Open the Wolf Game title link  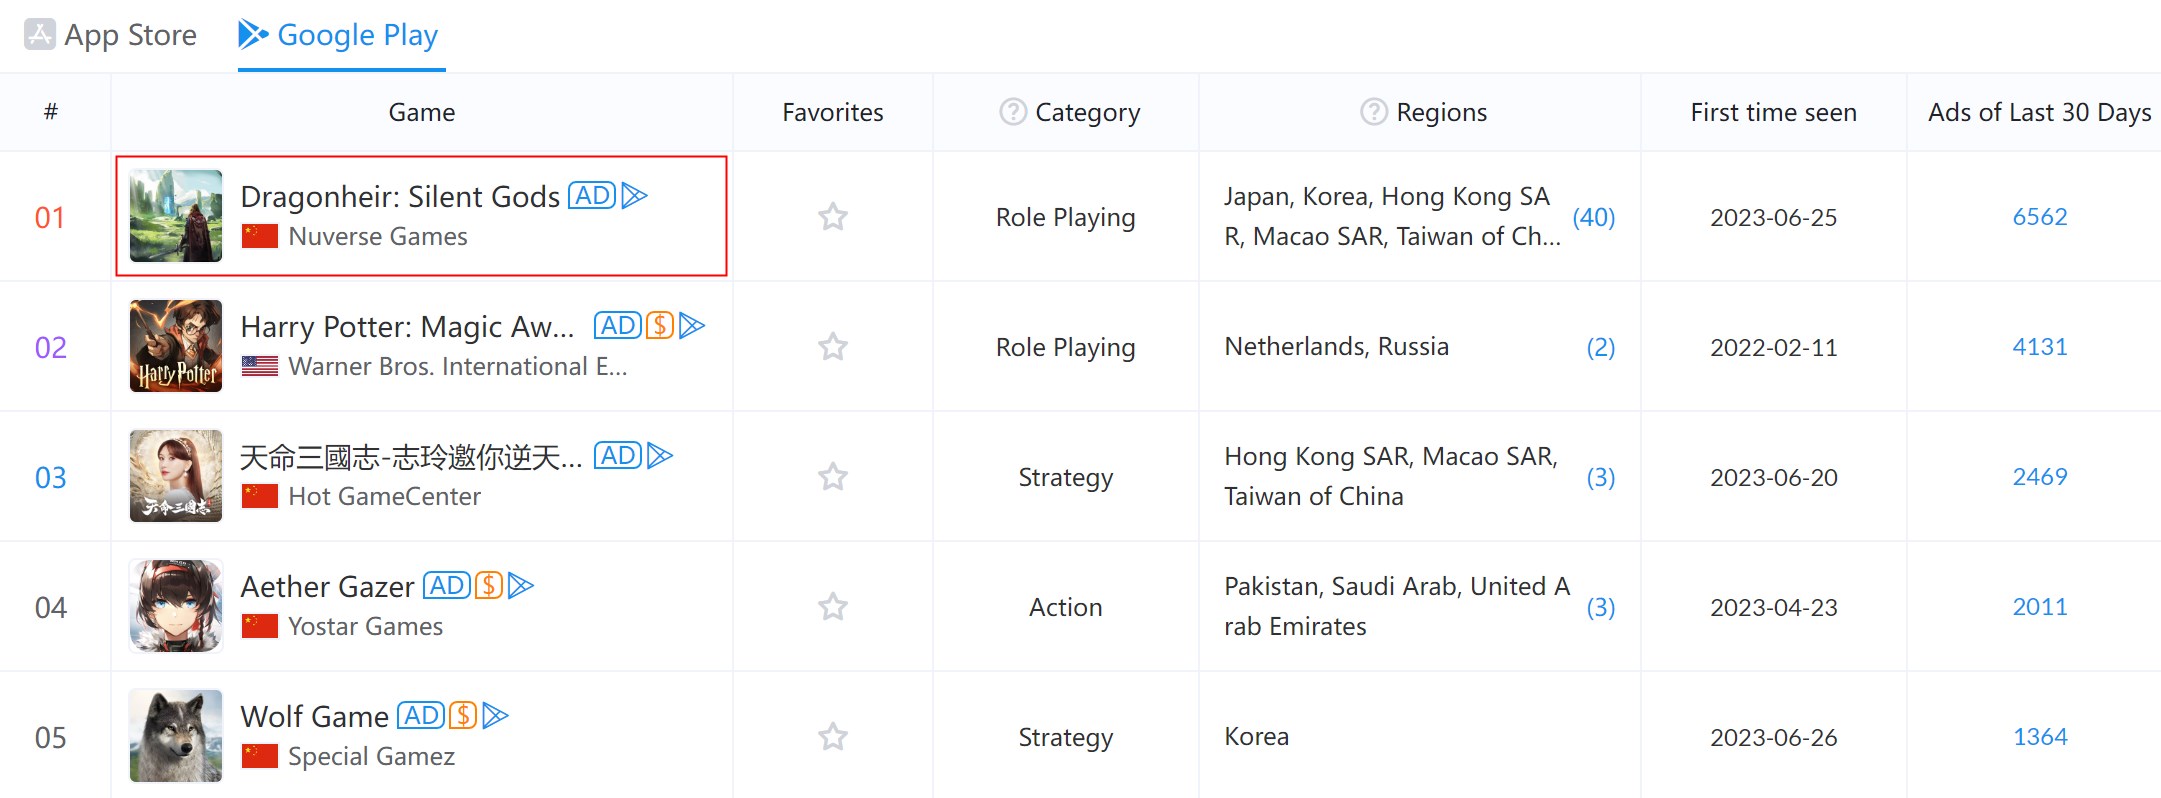click(x=314, y=717)
